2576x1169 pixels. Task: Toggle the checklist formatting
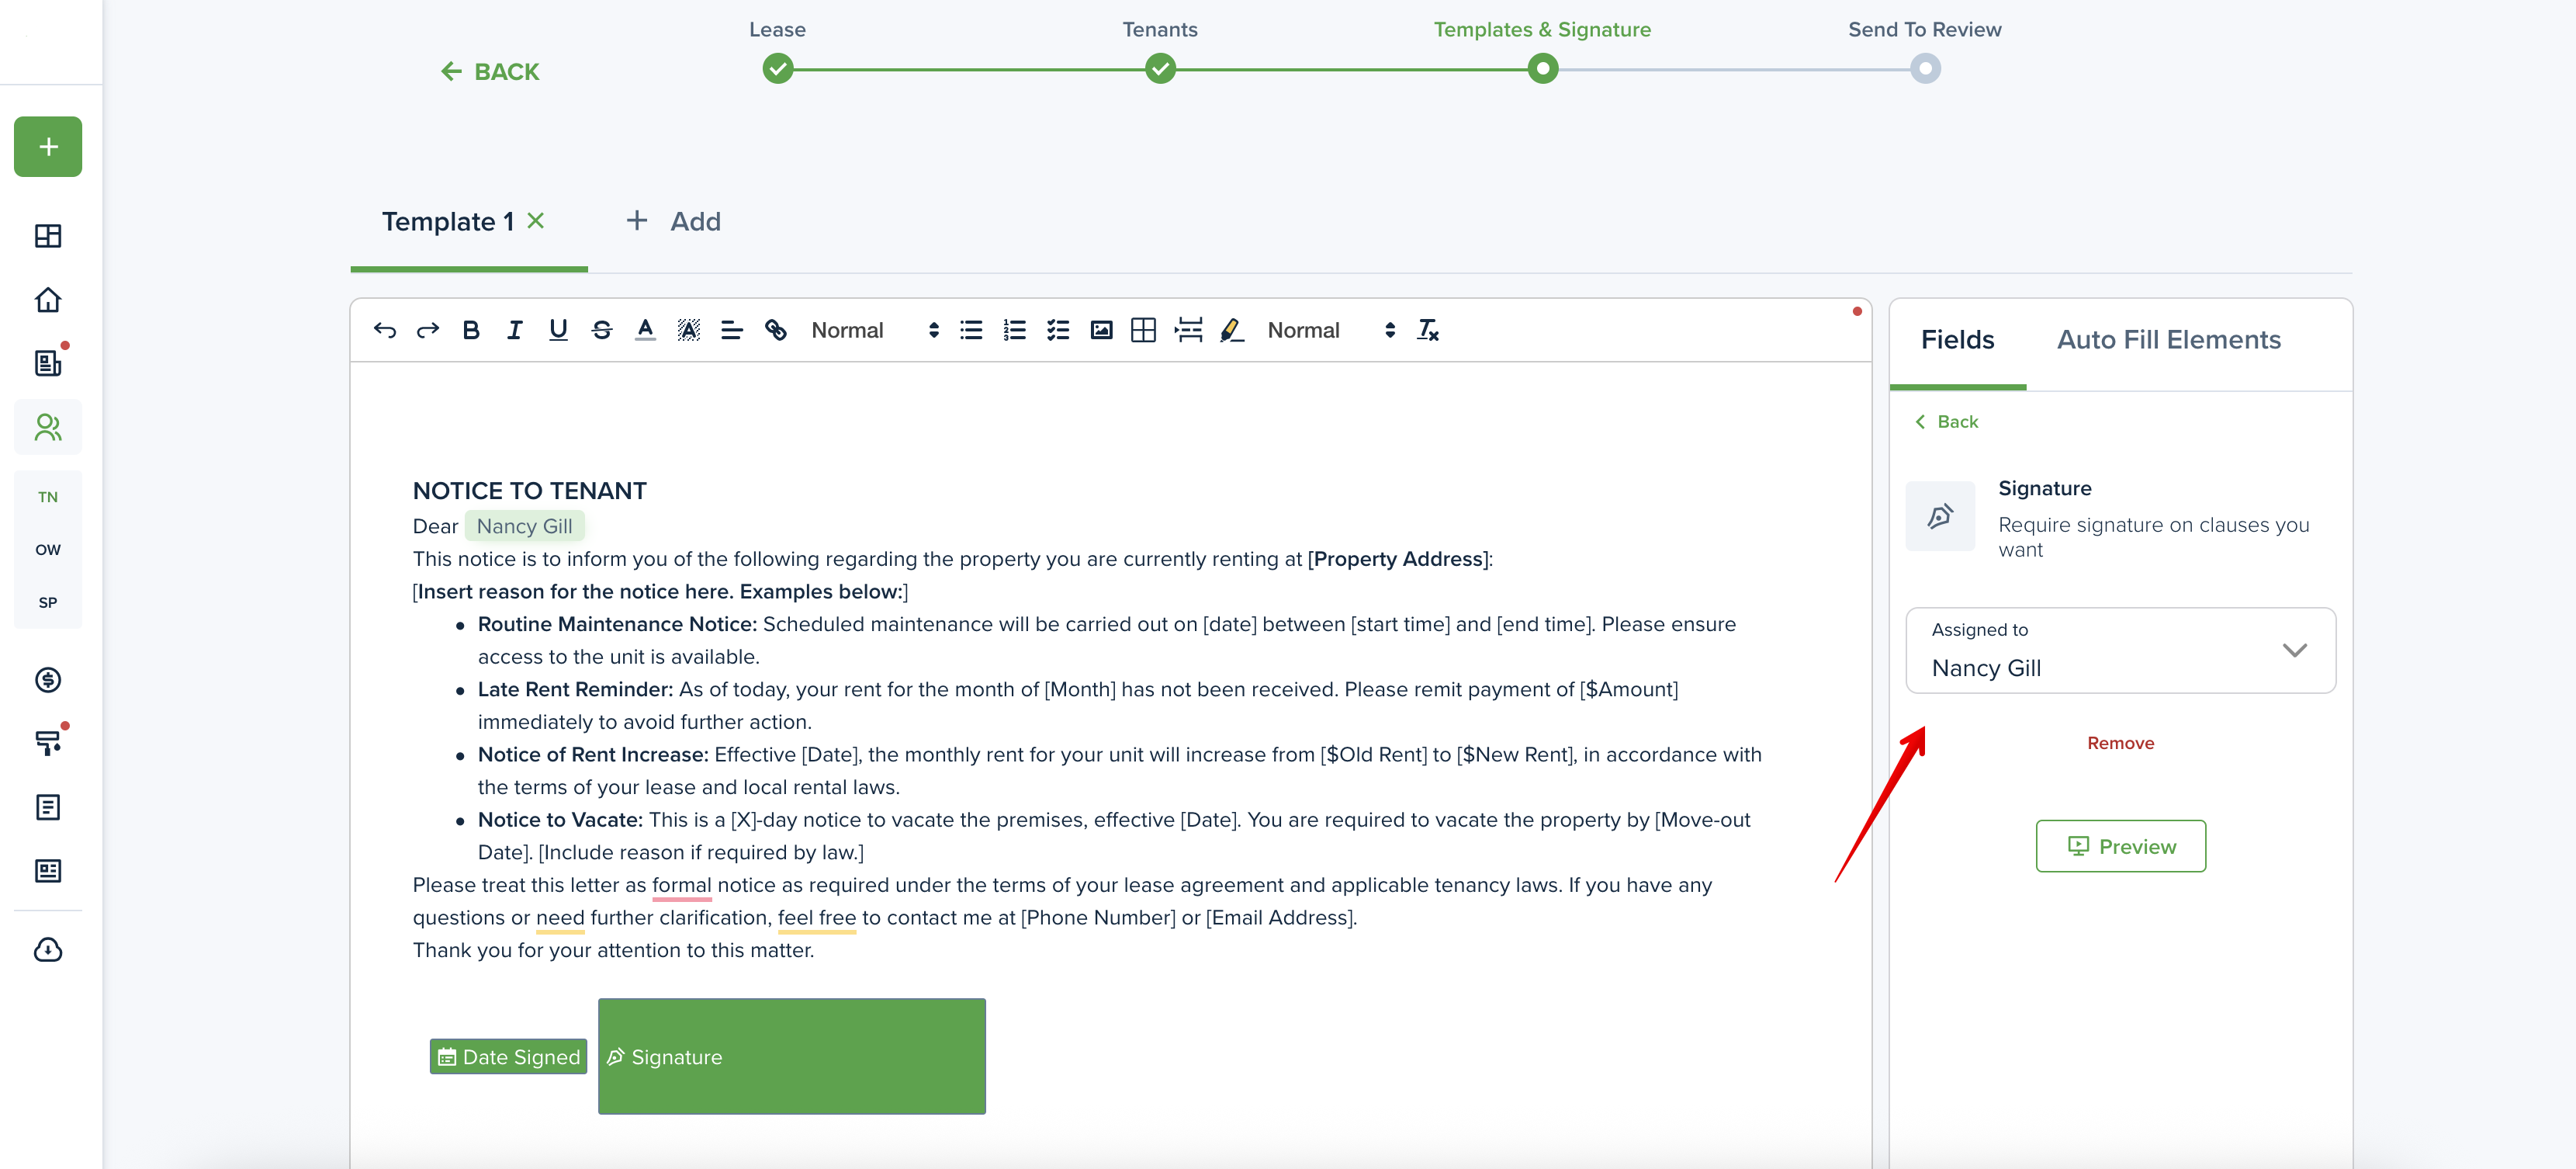point(1058,330)
